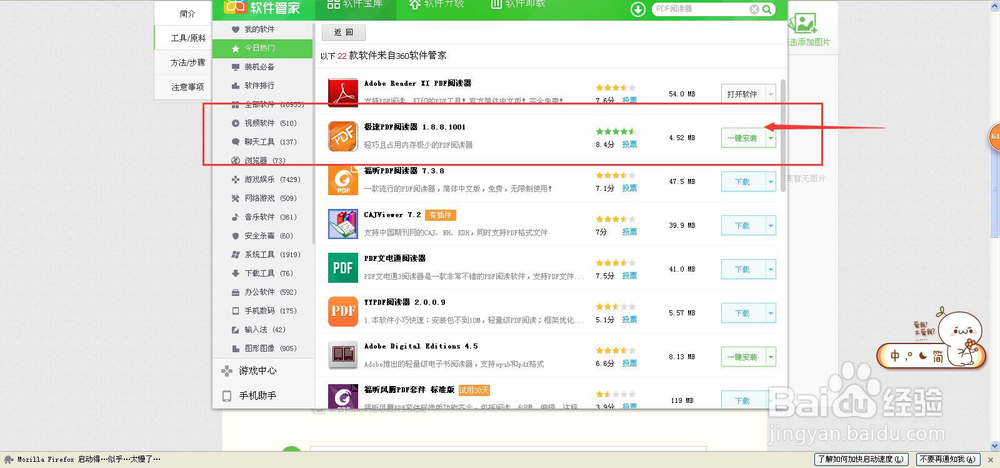Click the shield icon beside 安全杀毒

(x=235, y=236)
